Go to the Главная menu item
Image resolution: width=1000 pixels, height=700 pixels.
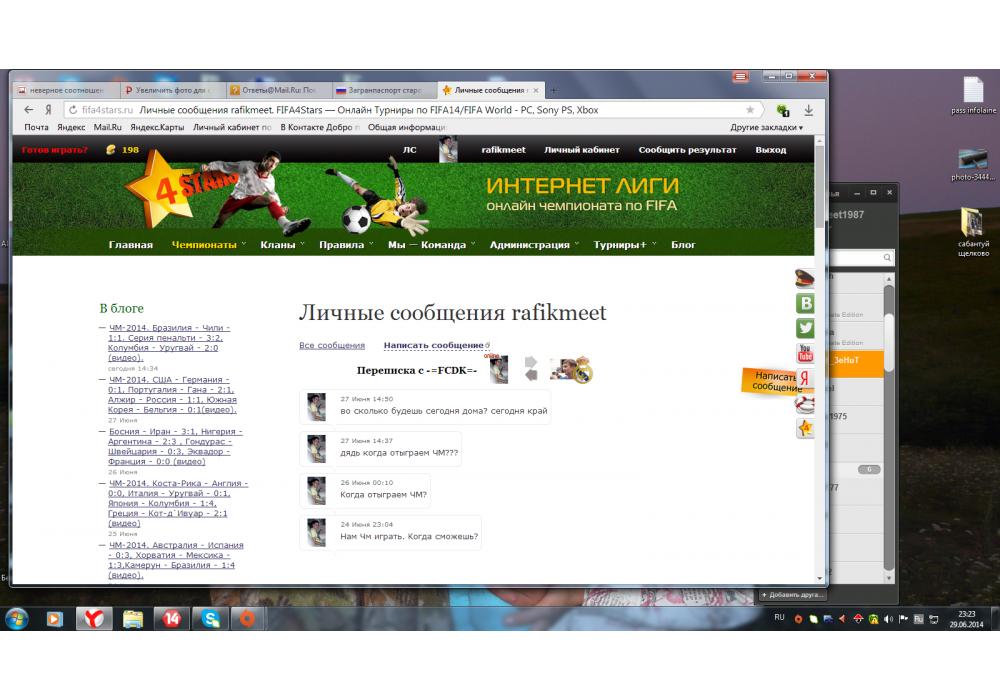[131, 245]
